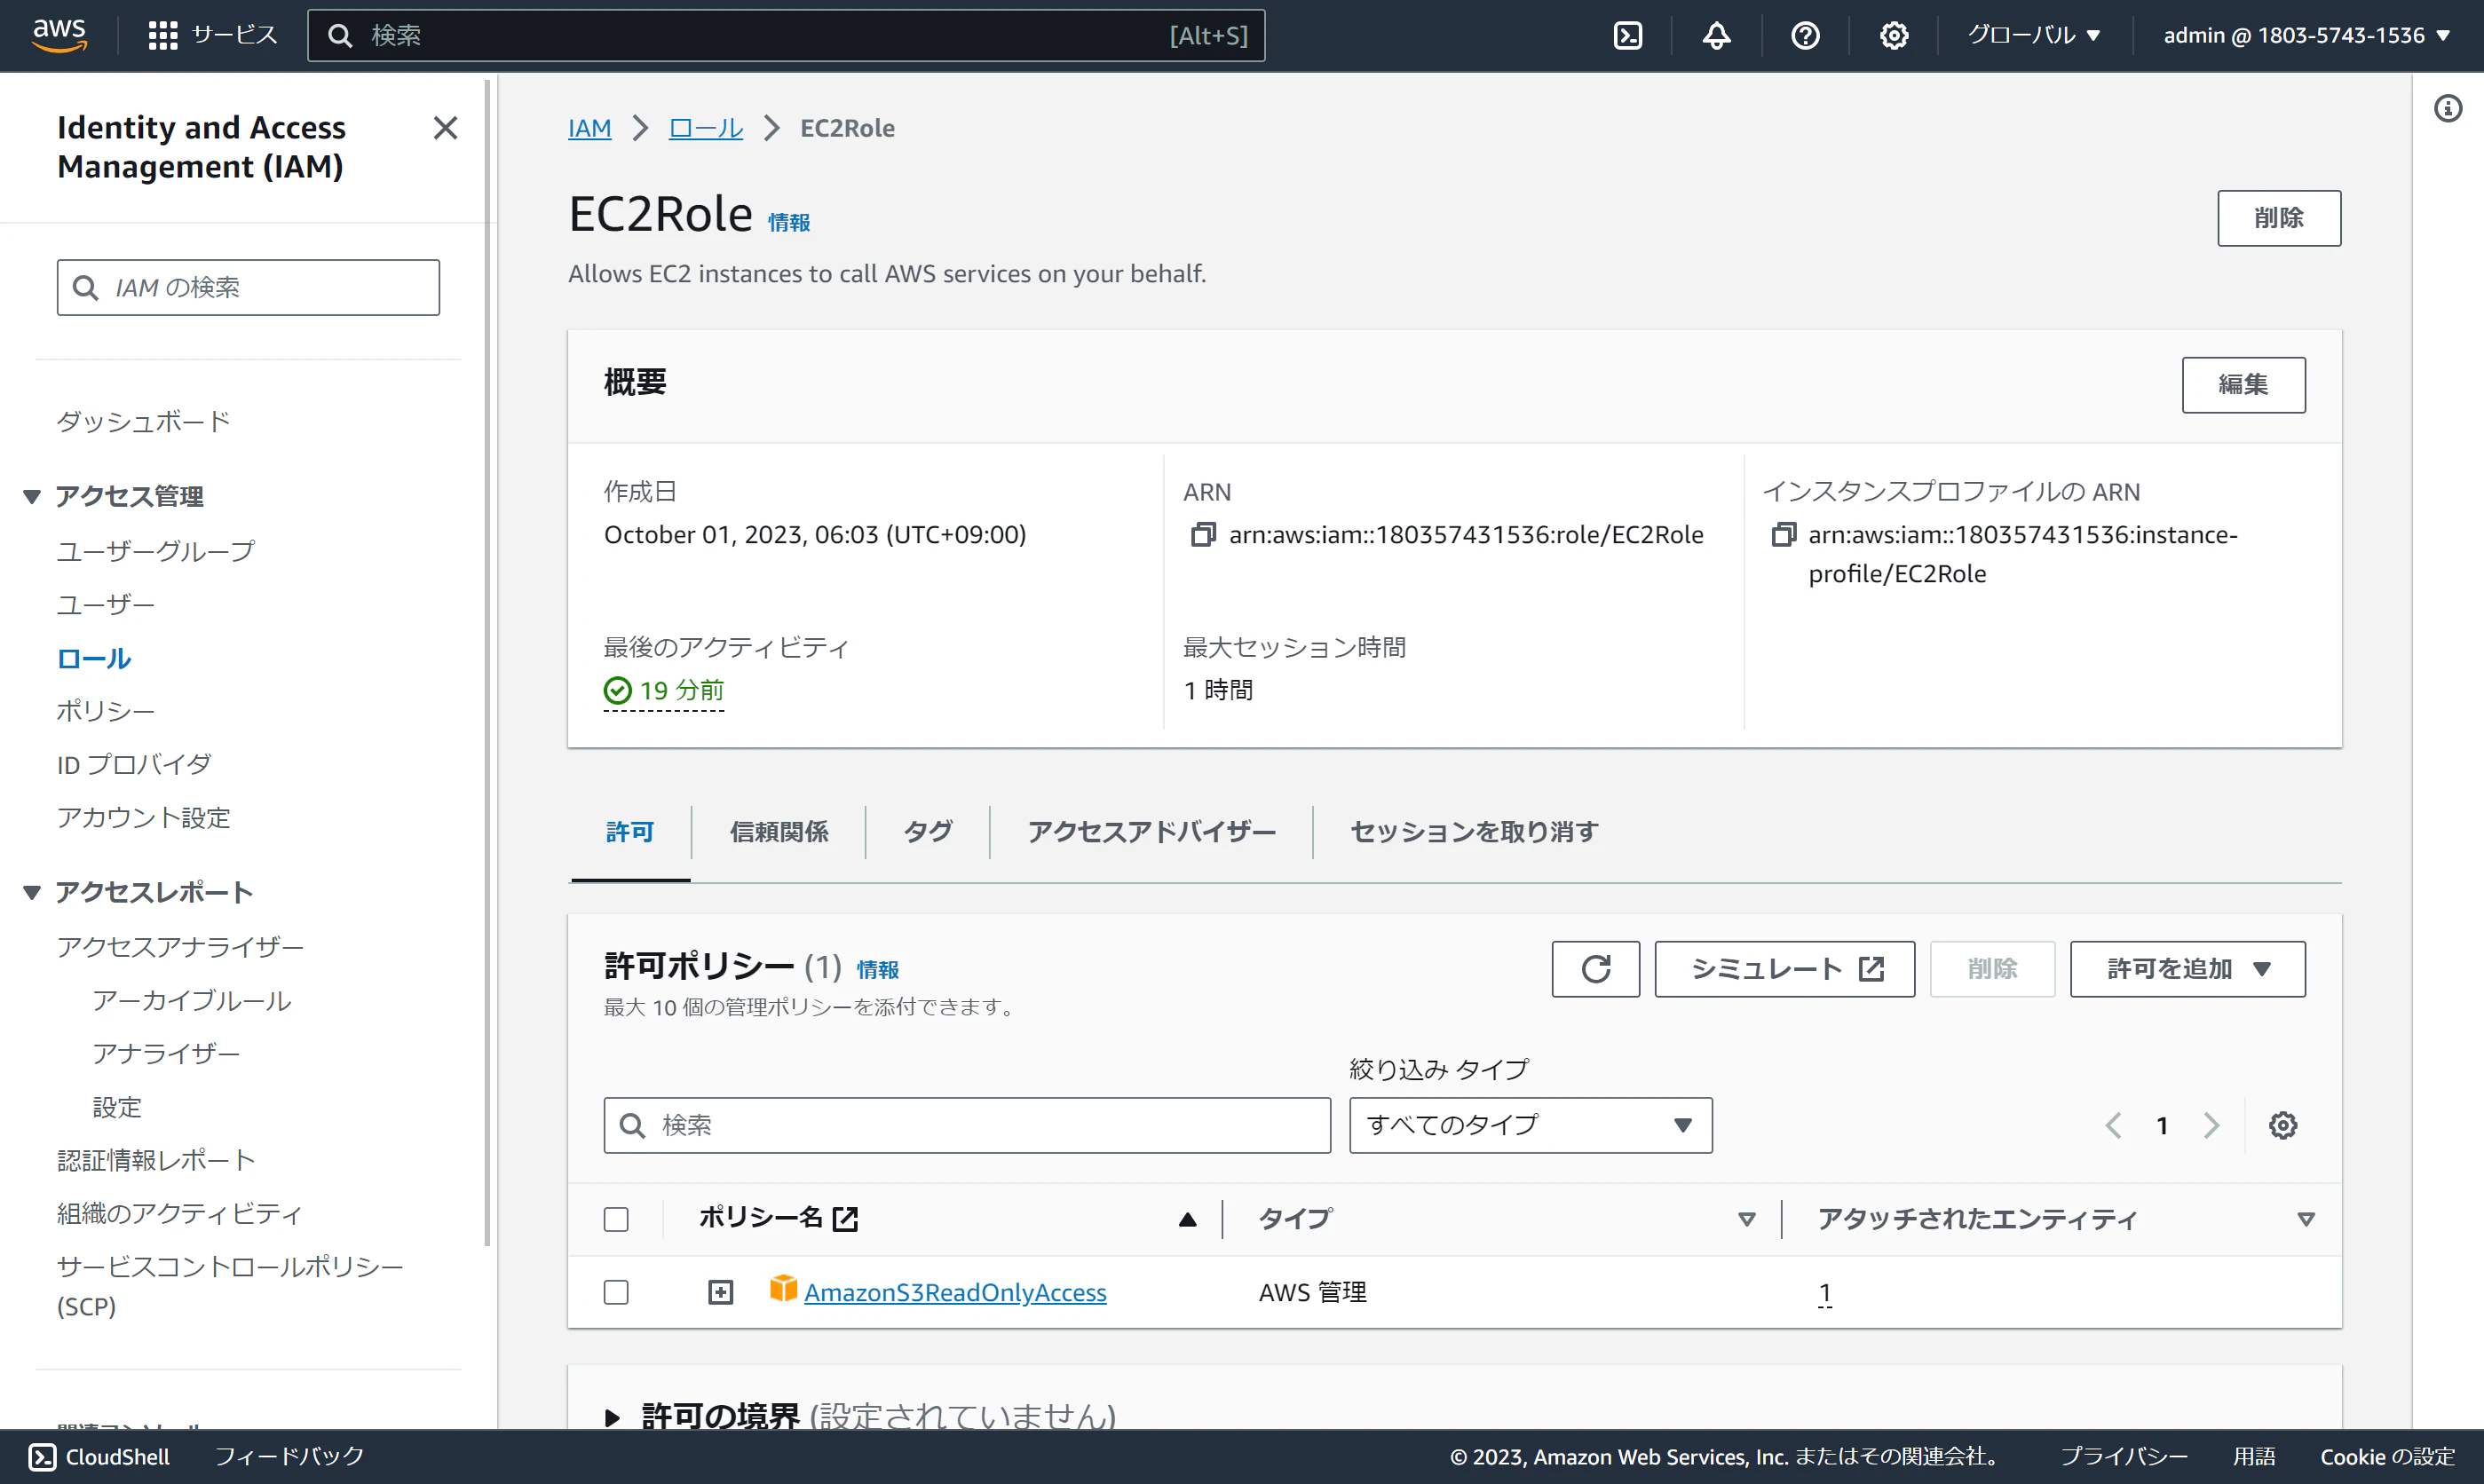
Task: Open the info panel icon on right edge
Action: [x=2449, y=108]
